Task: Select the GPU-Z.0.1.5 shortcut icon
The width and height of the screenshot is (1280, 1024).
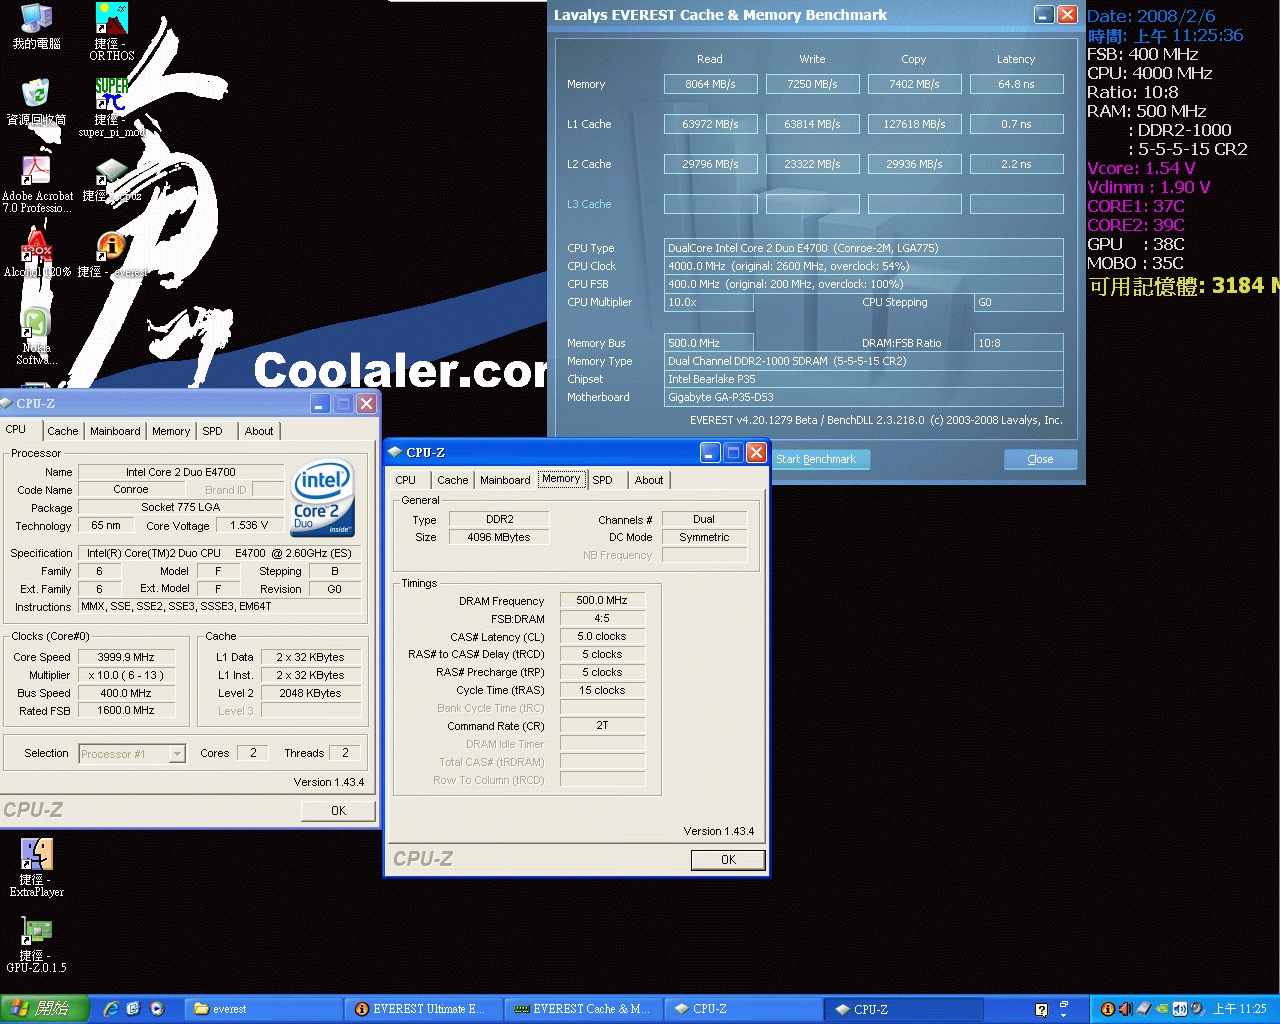Action: pos(36,944)
